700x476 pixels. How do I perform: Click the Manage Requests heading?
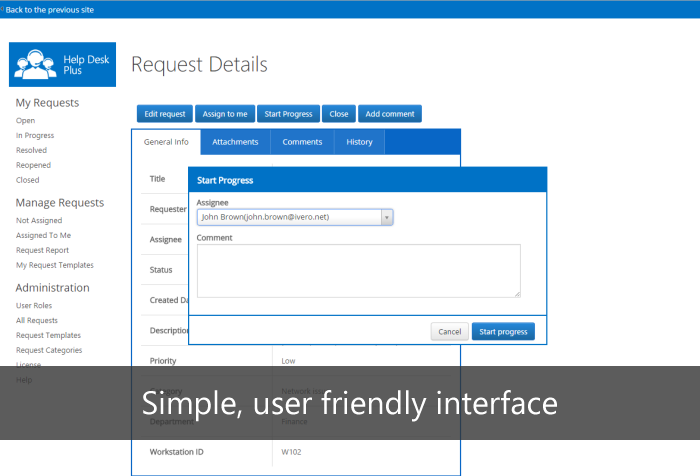(60, 203)
